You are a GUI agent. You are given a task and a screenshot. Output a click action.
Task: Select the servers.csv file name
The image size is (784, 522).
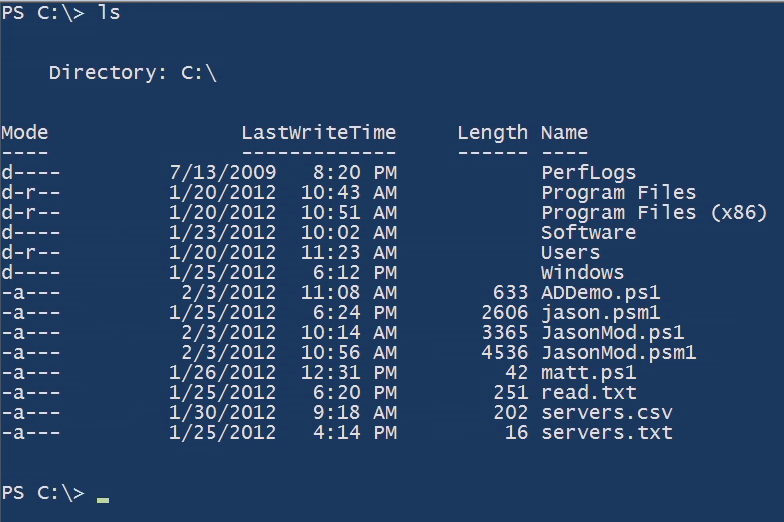click(606, 412)
